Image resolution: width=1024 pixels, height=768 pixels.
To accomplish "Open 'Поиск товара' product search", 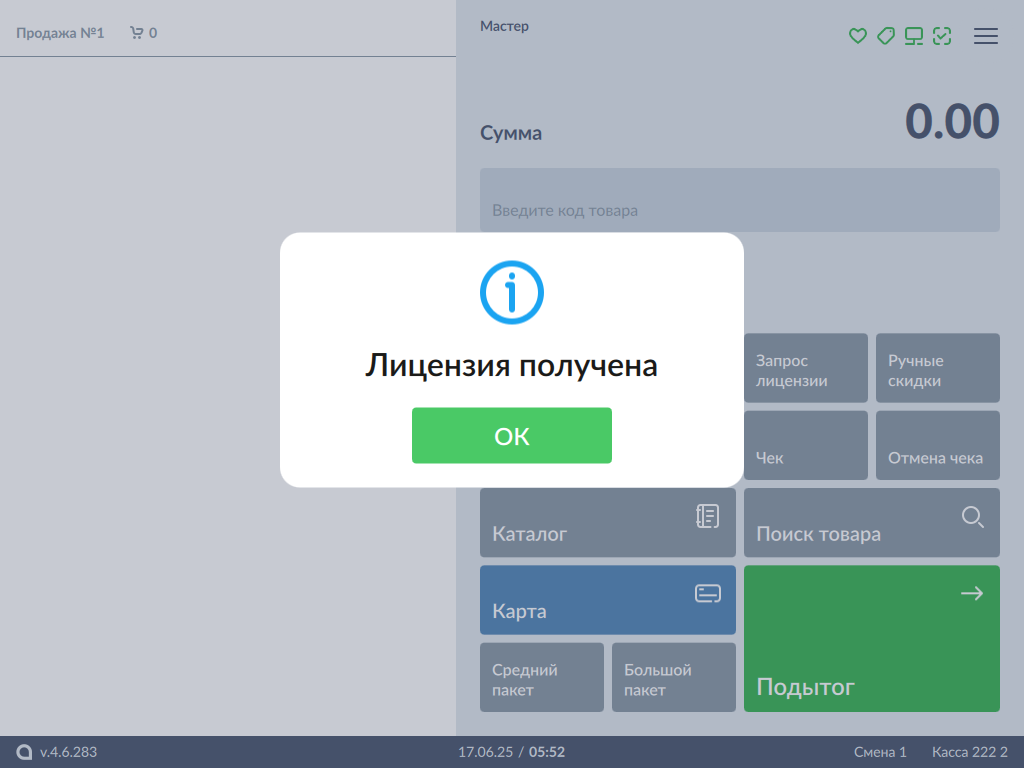I will click(x=871, y=522).
